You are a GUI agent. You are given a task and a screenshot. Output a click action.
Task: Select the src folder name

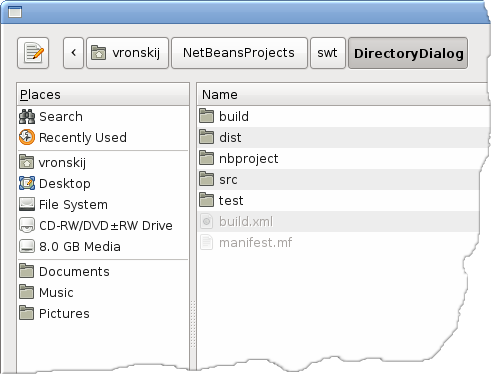pyautogui.click(x=228, y=180)
